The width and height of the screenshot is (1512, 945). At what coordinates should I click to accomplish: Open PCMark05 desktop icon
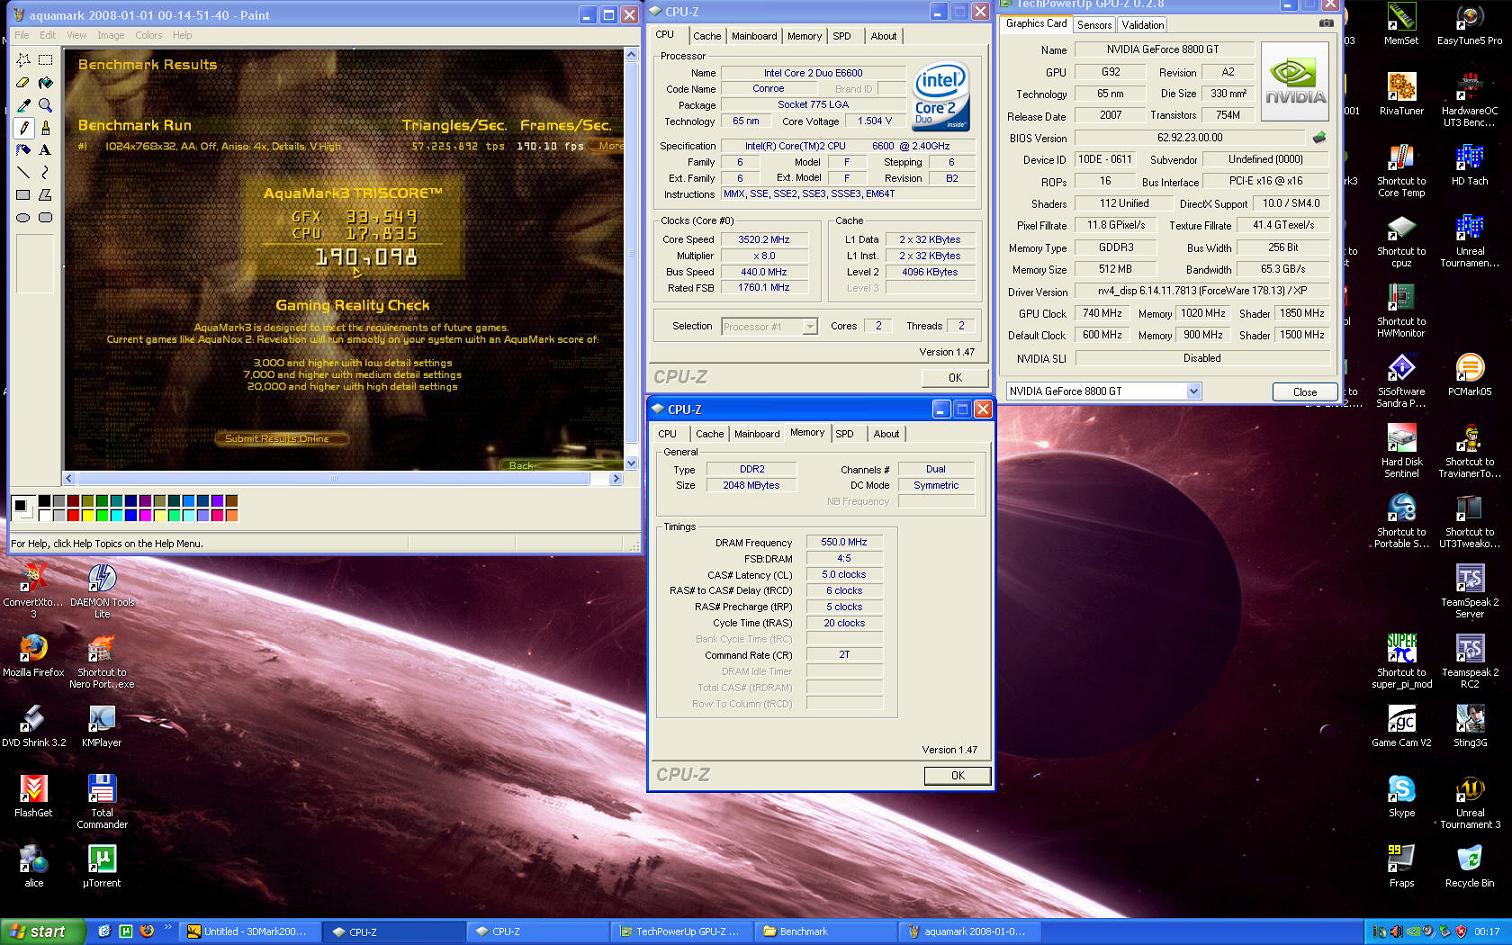tap(1469, 375)
